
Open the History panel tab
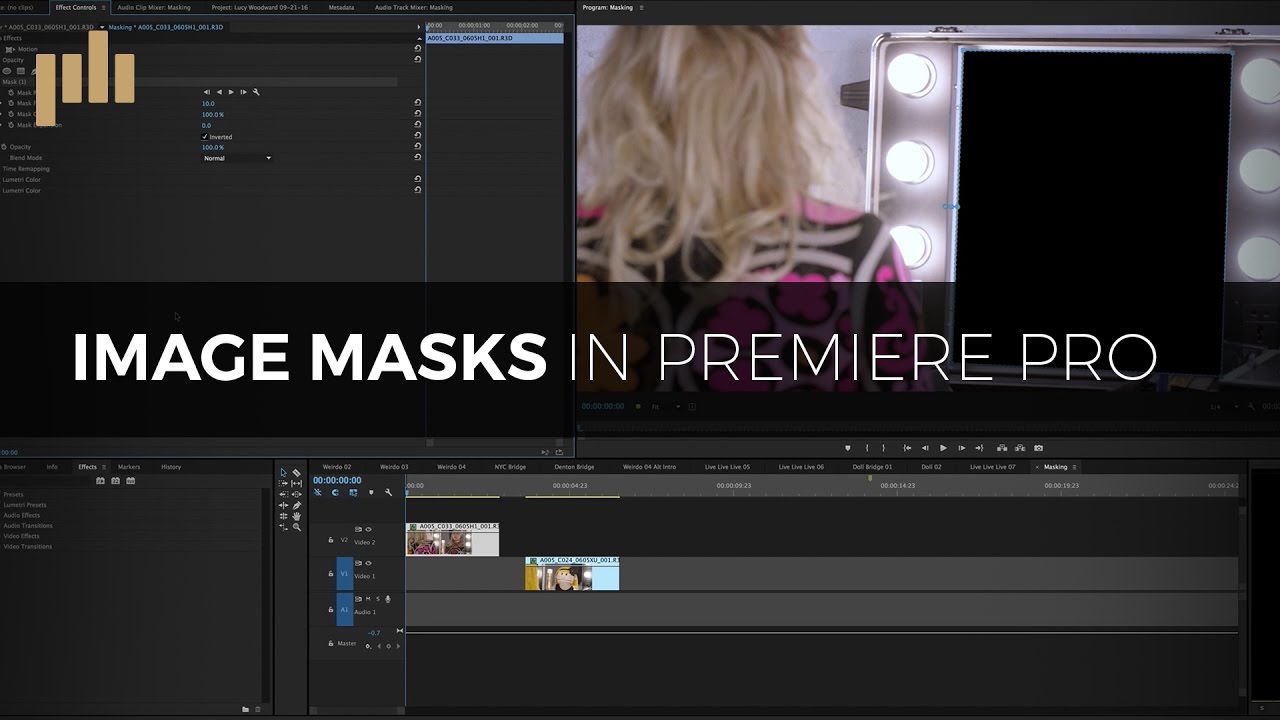point(171,467)
